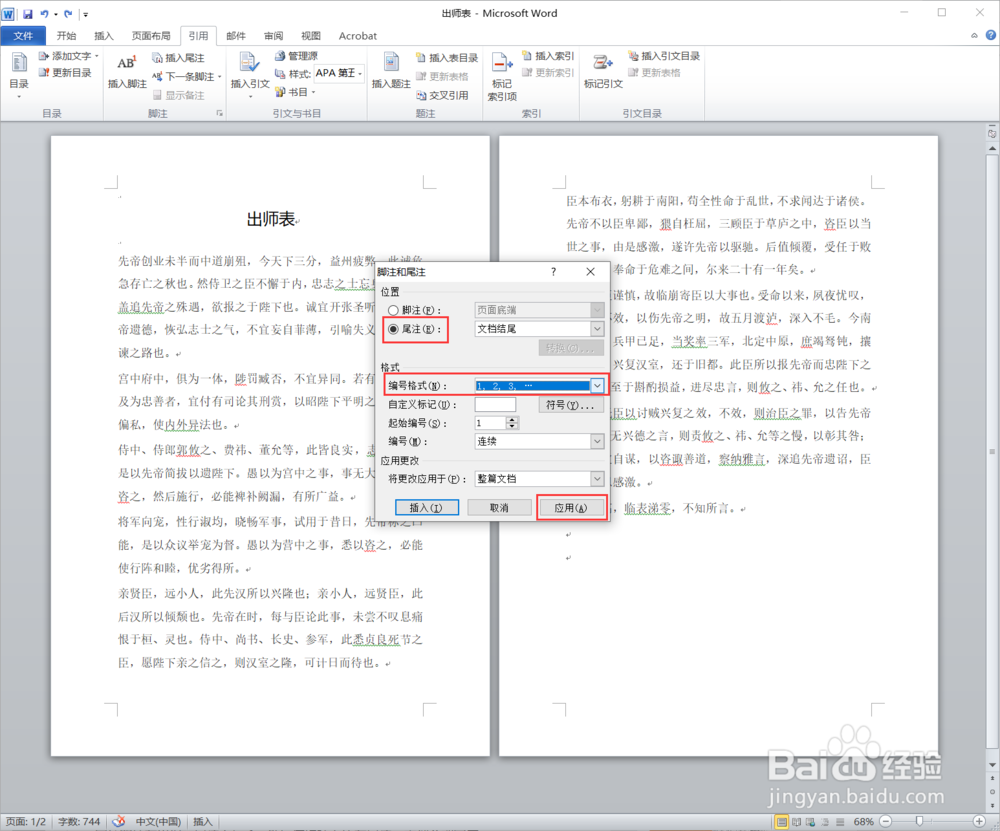Switch to the Insert (插入) tab
1000x831 pixels.
coord(103,36)
